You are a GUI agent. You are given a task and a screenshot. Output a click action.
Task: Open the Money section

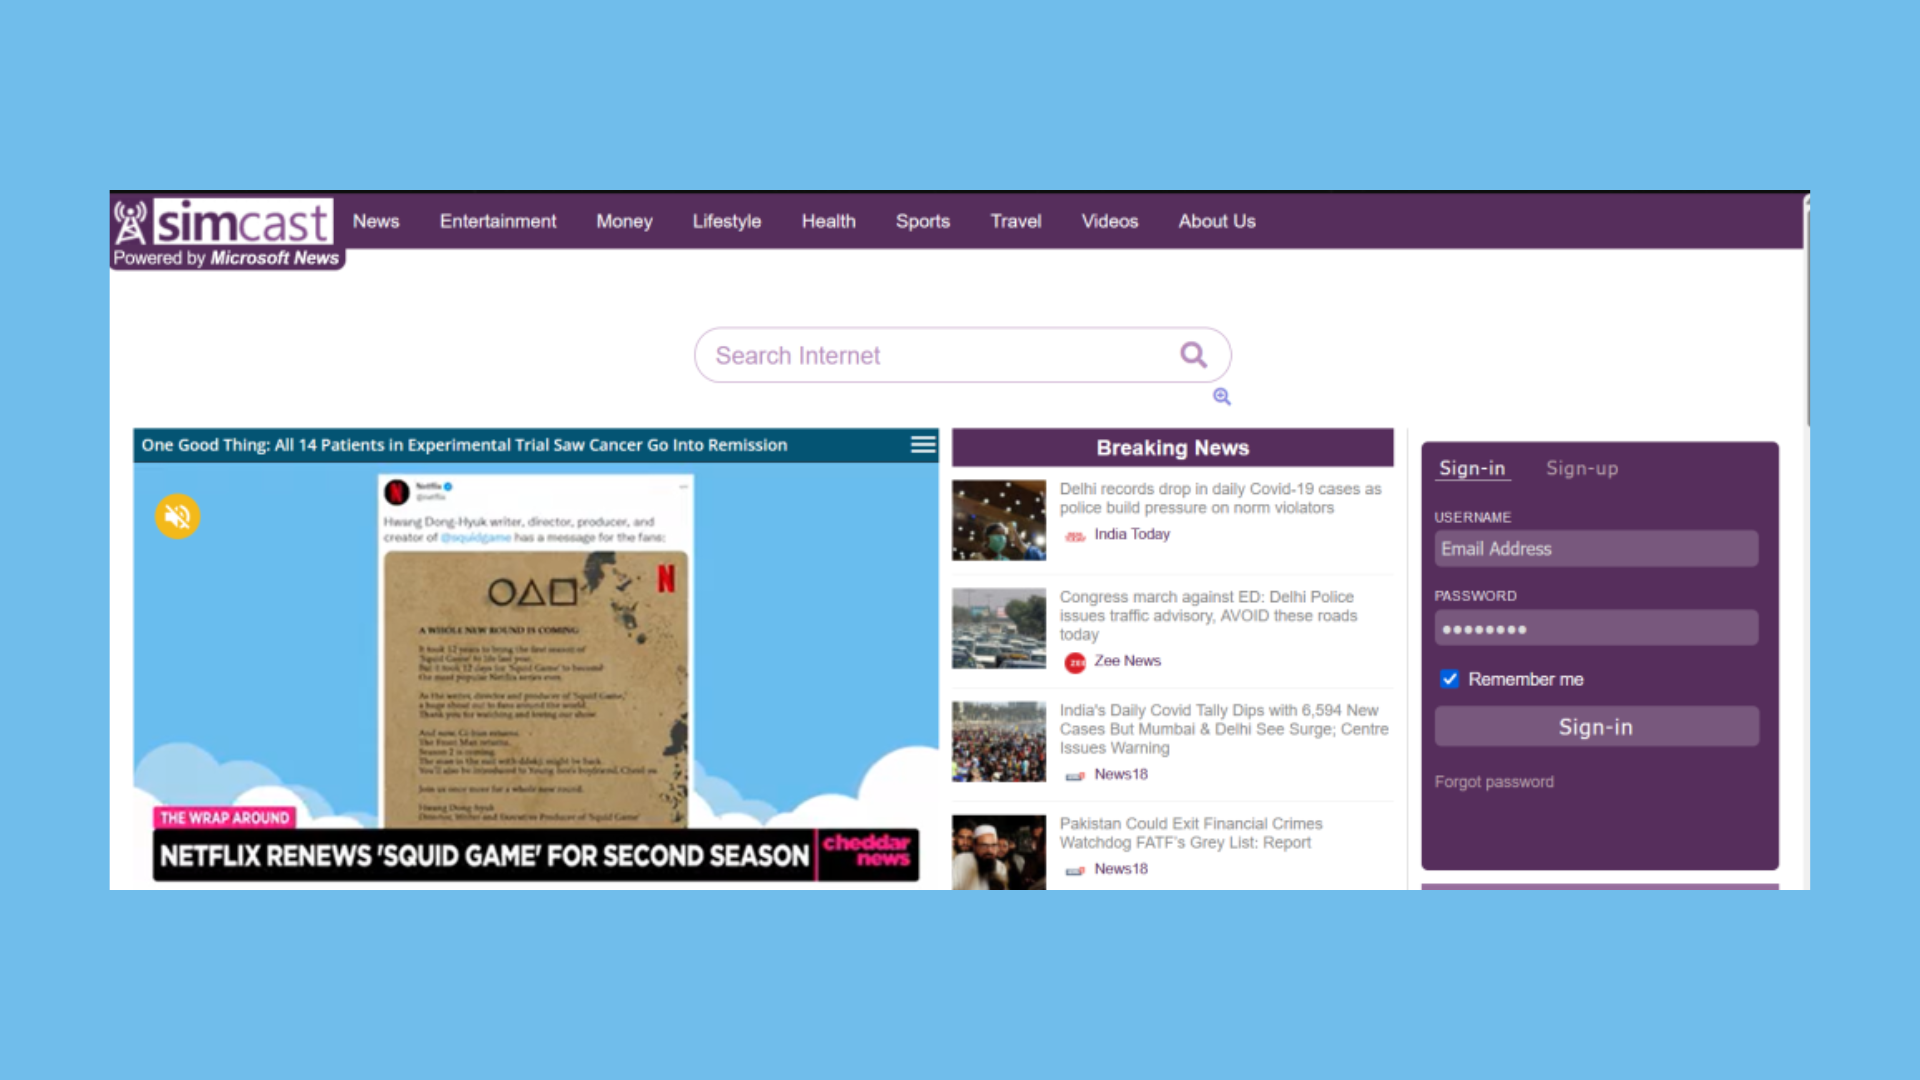tap(624, 221)
